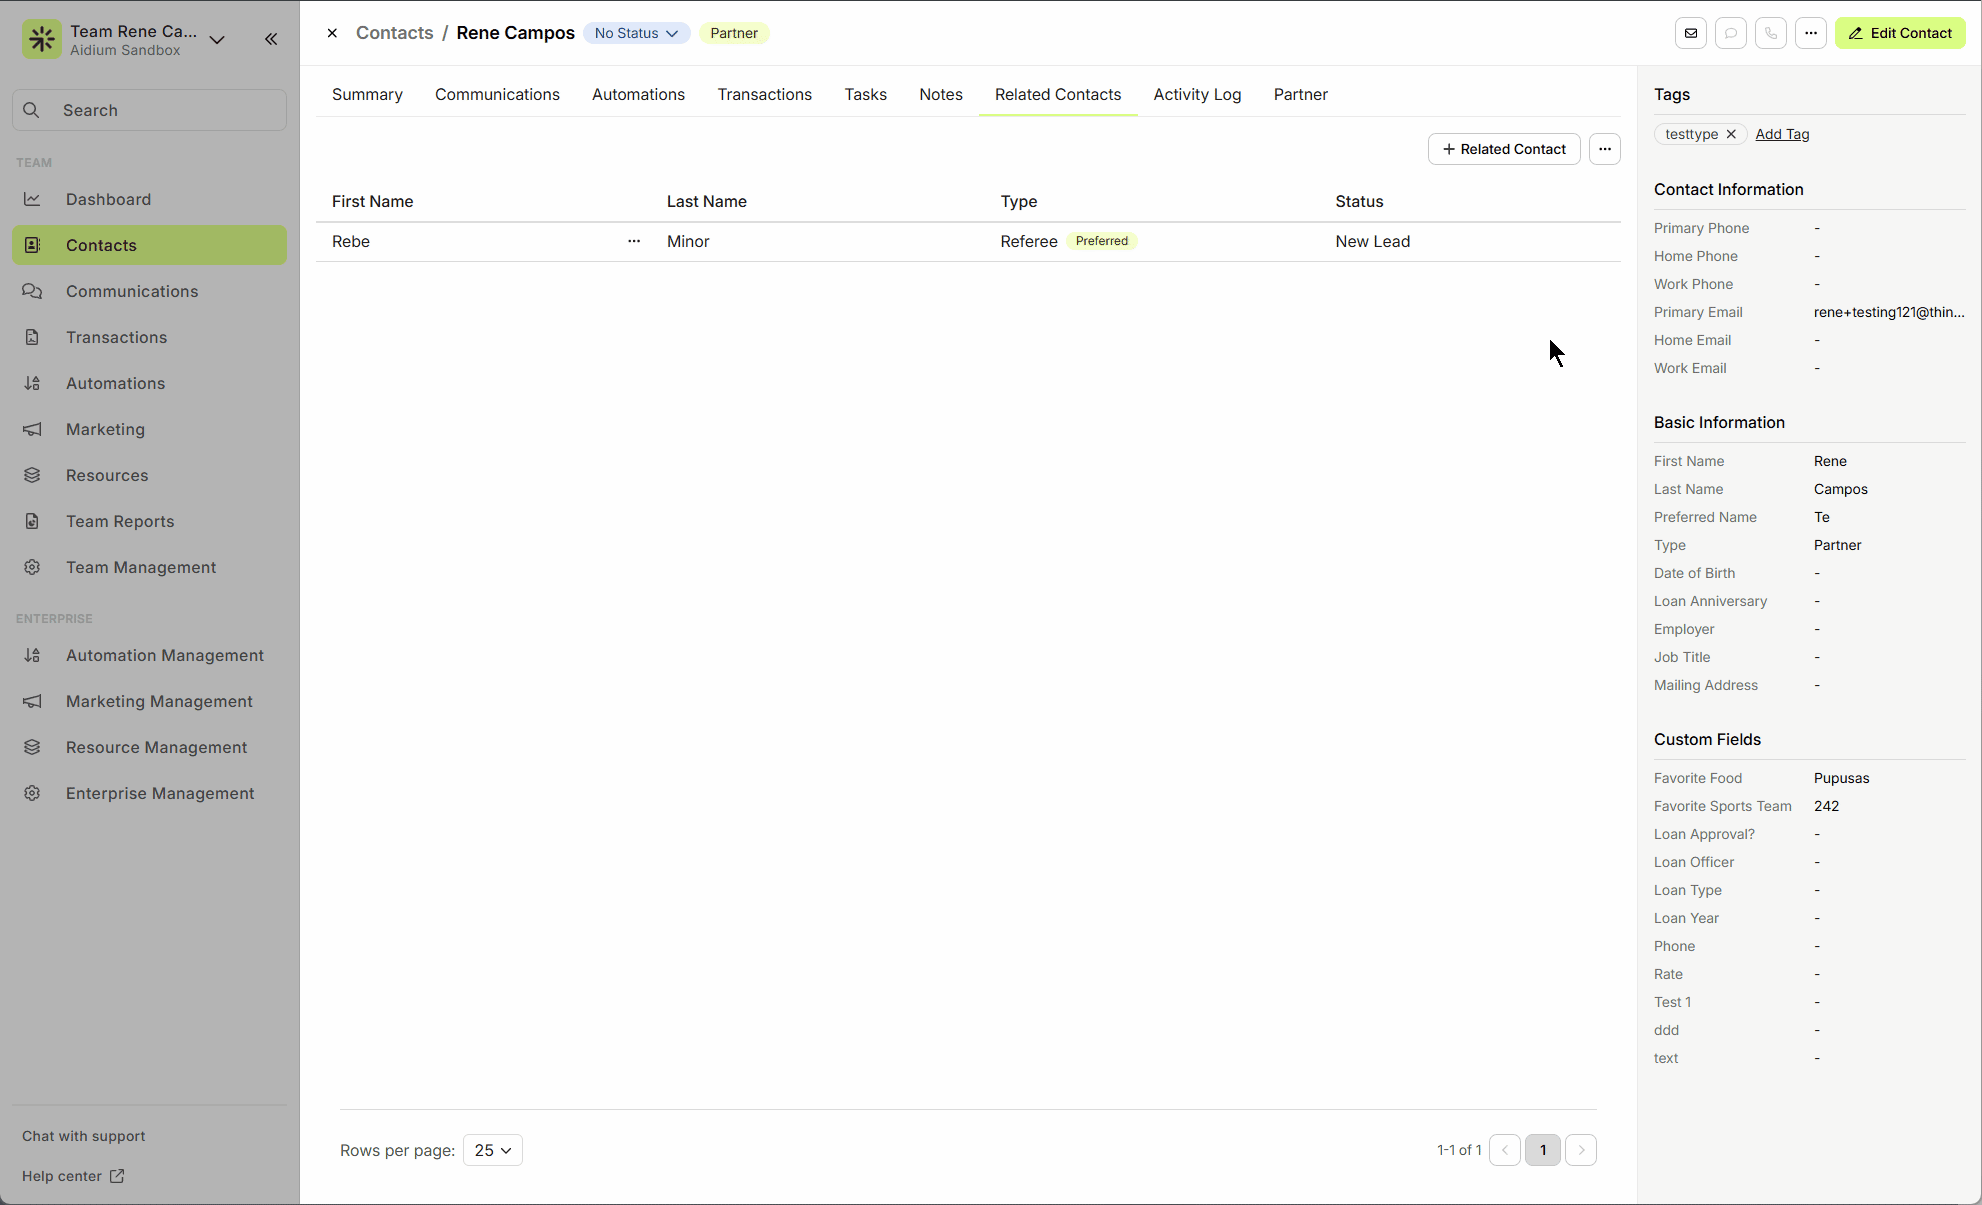This screenshot has width=1982, height=1205.
Task: Click the Add Tag link
Action: [1782, 134]
